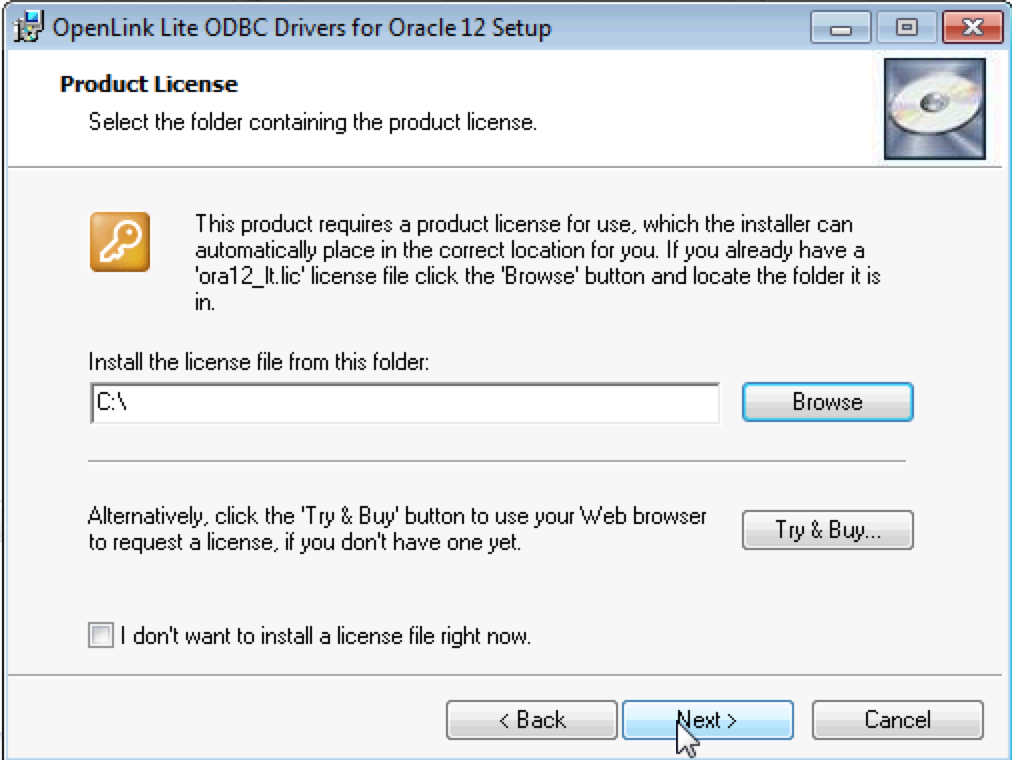This screenshot has height=760, width=1012.
Task: Minimize the Setup window
Action: tap(841, 28)
